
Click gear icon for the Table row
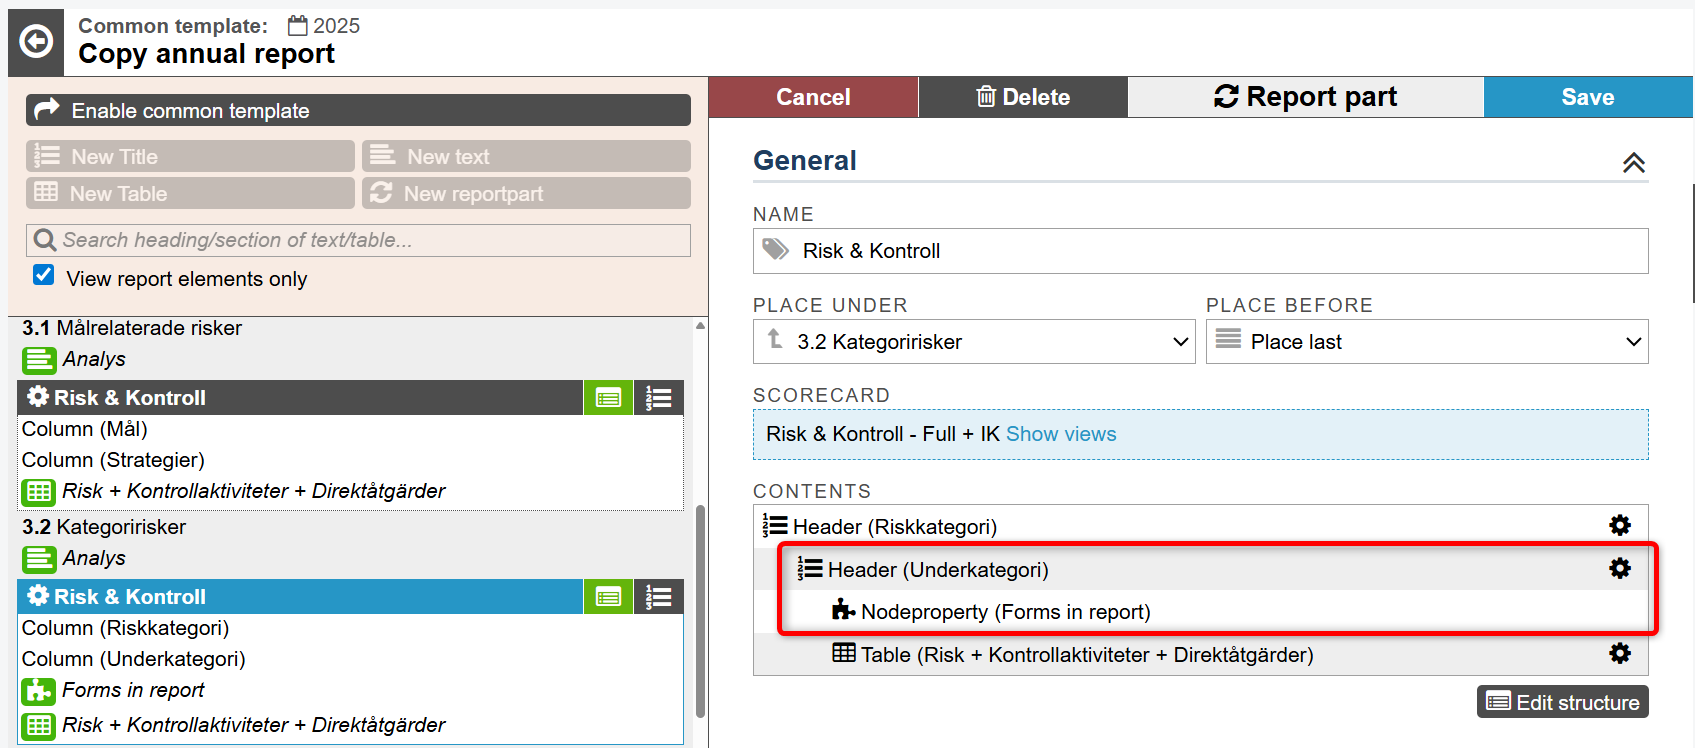point(1619,653)
